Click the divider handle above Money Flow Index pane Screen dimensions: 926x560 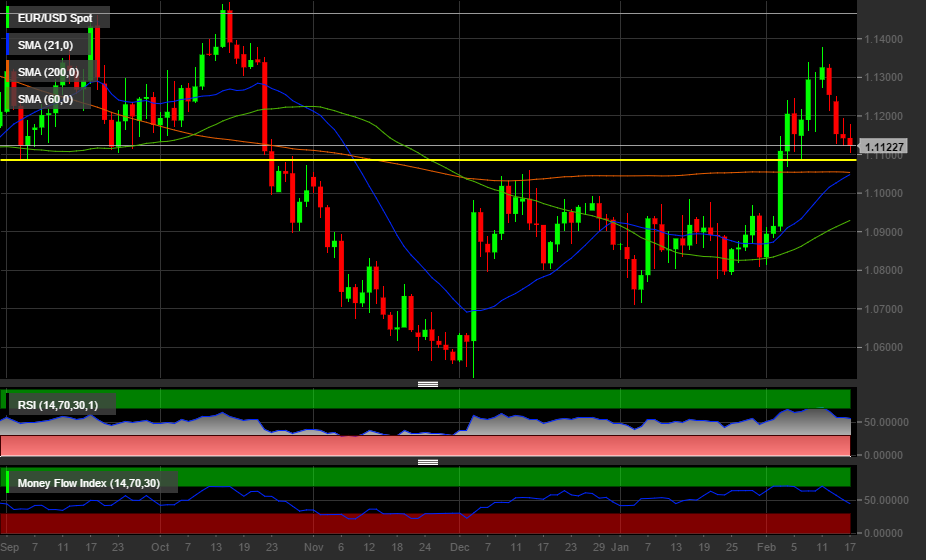[x=428, y=462]
